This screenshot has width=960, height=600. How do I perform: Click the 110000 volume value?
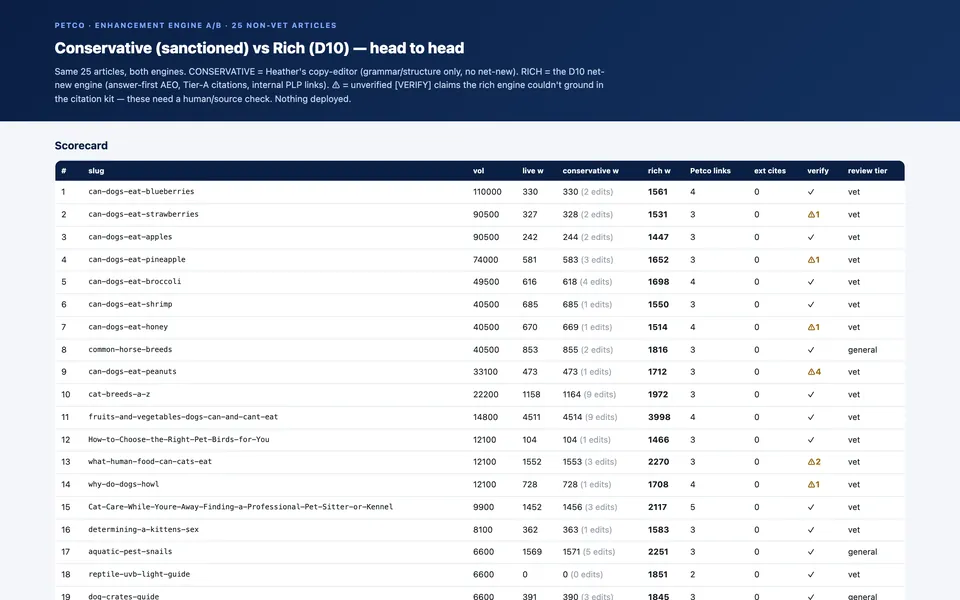pos(487,192)
